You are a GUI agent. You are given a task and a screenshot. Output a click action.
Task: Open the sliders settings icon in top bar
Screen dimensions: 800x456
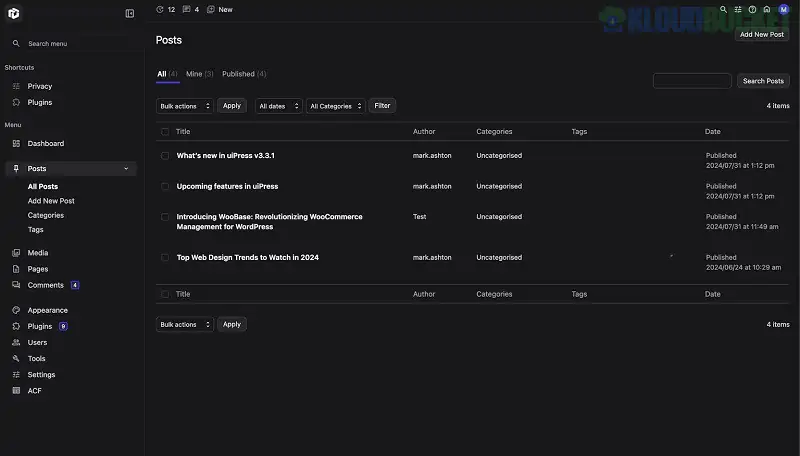[738, 9]
